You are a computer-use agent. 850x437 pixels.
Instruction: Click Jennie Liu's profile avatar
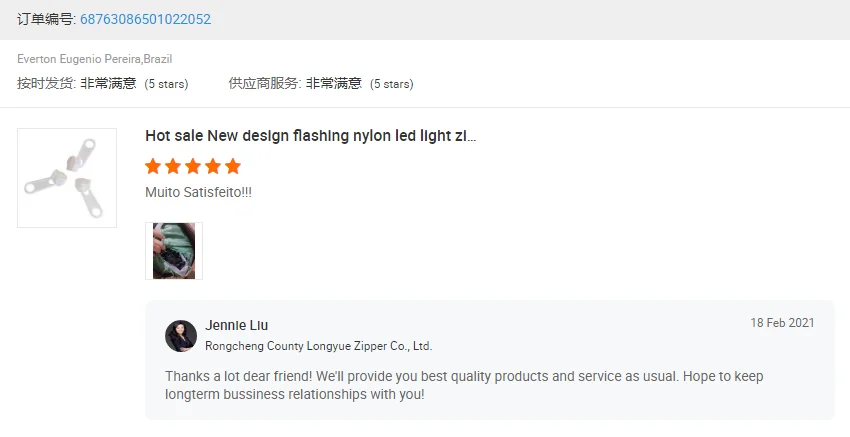click(181, 336)
